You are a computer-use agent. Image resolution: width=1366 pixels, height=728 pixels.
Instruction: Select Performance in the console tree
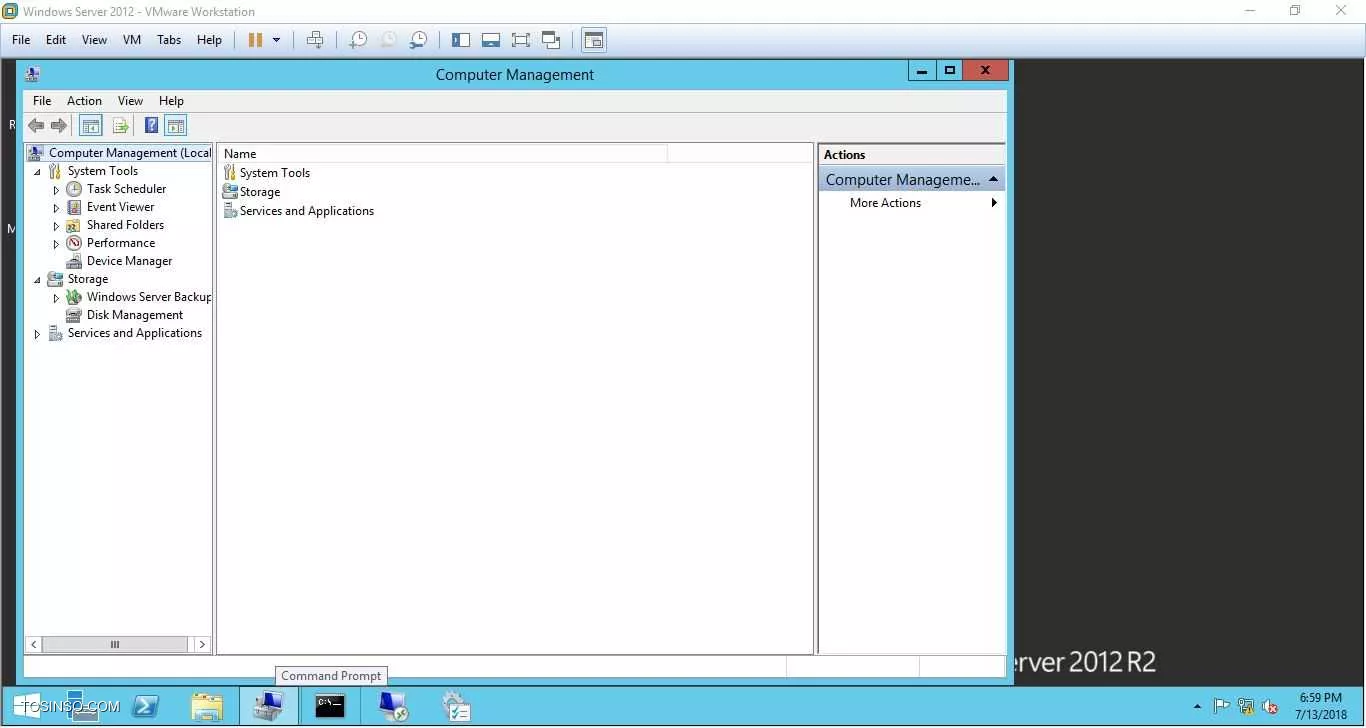point(120,243)
